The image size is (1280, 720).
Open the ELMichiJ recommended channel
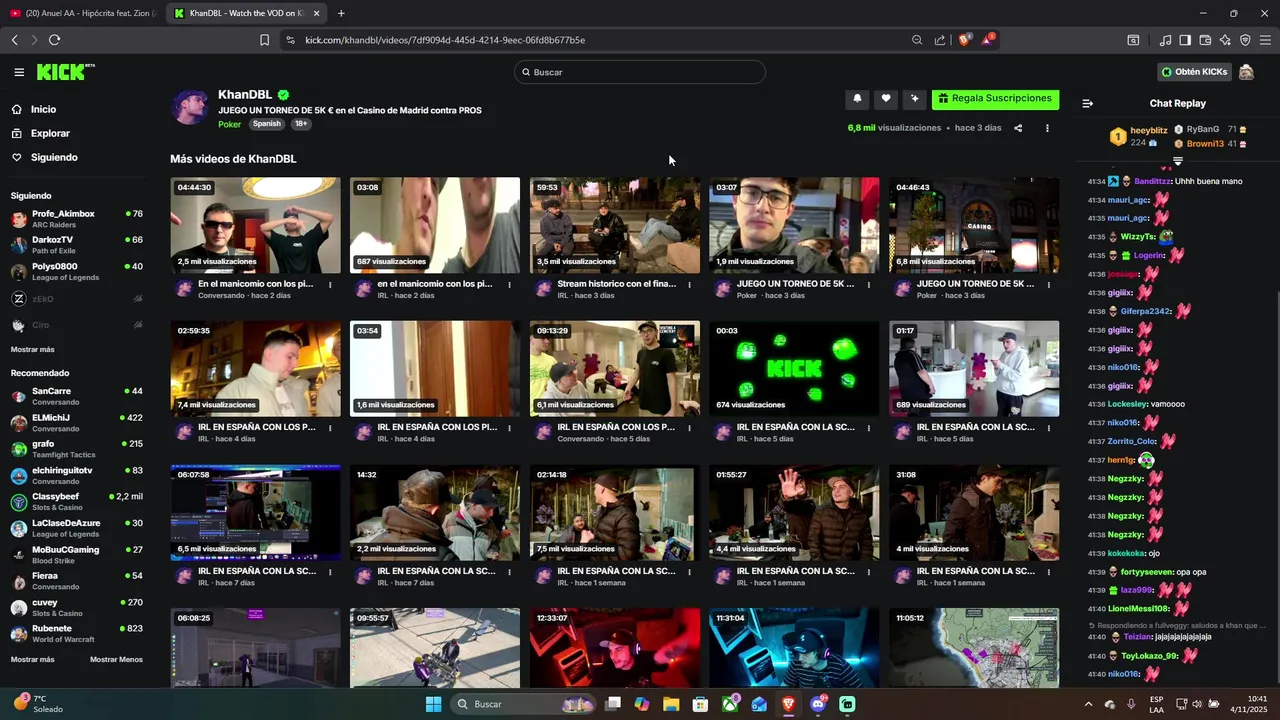click(78, 422)
